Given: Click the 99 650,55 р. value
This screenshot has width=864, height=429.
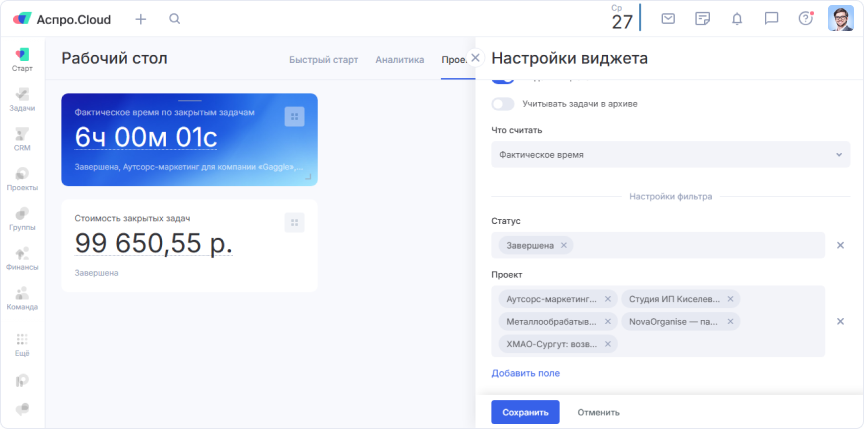Looking at the screenshot, I should [x=154, y=243].
